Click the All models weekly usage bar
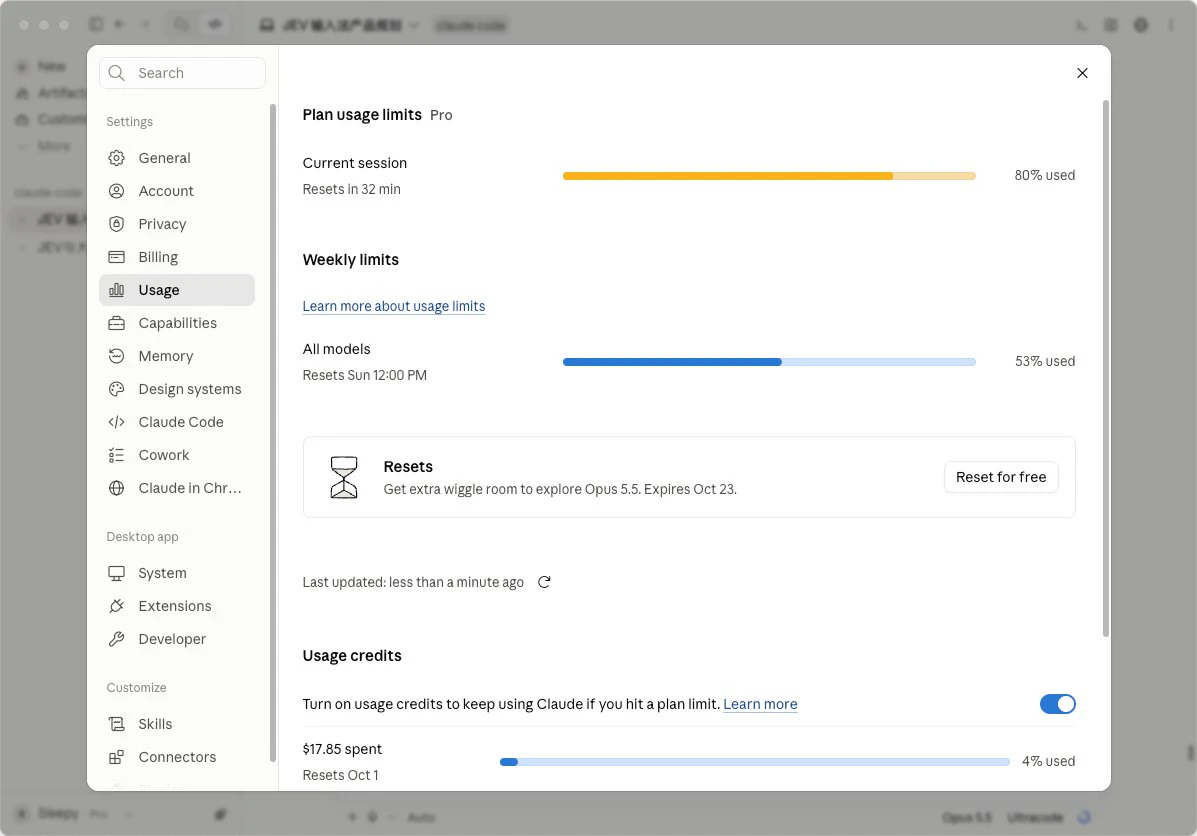This screenshot has width=1197, height=836. point(769,362)
